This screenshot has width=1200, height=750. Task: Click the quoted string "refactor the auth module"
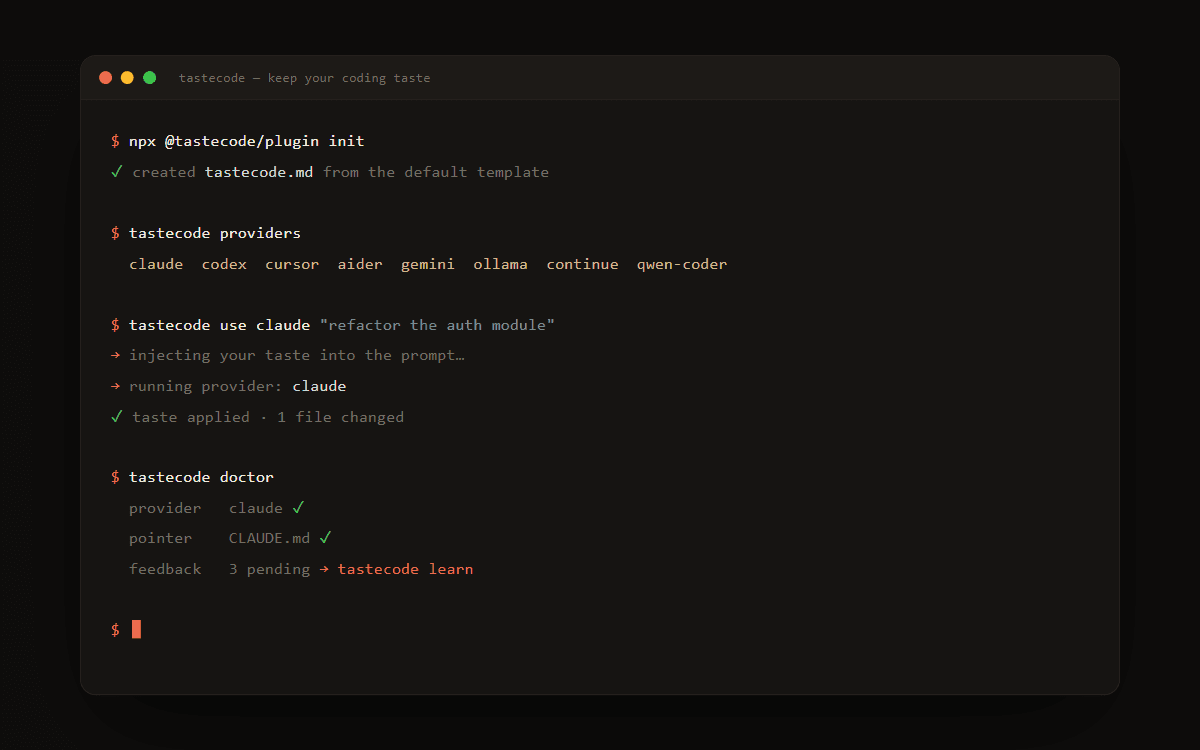pos(437,325)
